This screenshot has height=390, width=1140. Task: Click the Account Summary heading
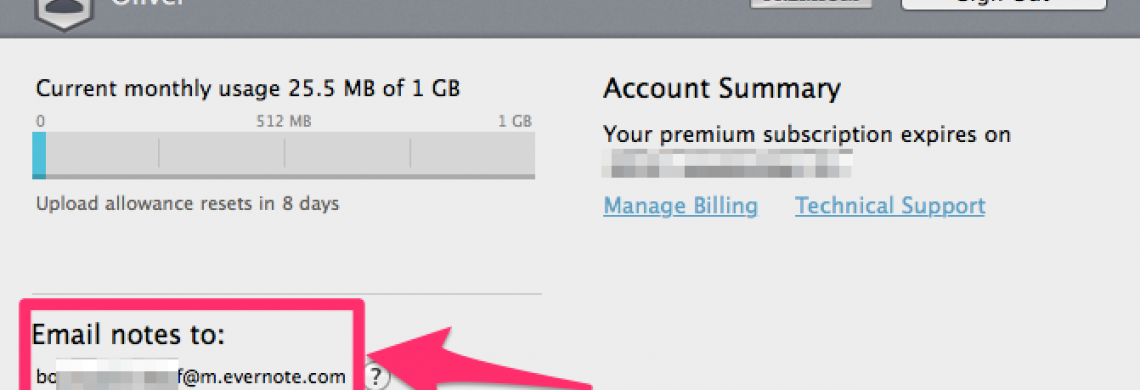point(722,89)
